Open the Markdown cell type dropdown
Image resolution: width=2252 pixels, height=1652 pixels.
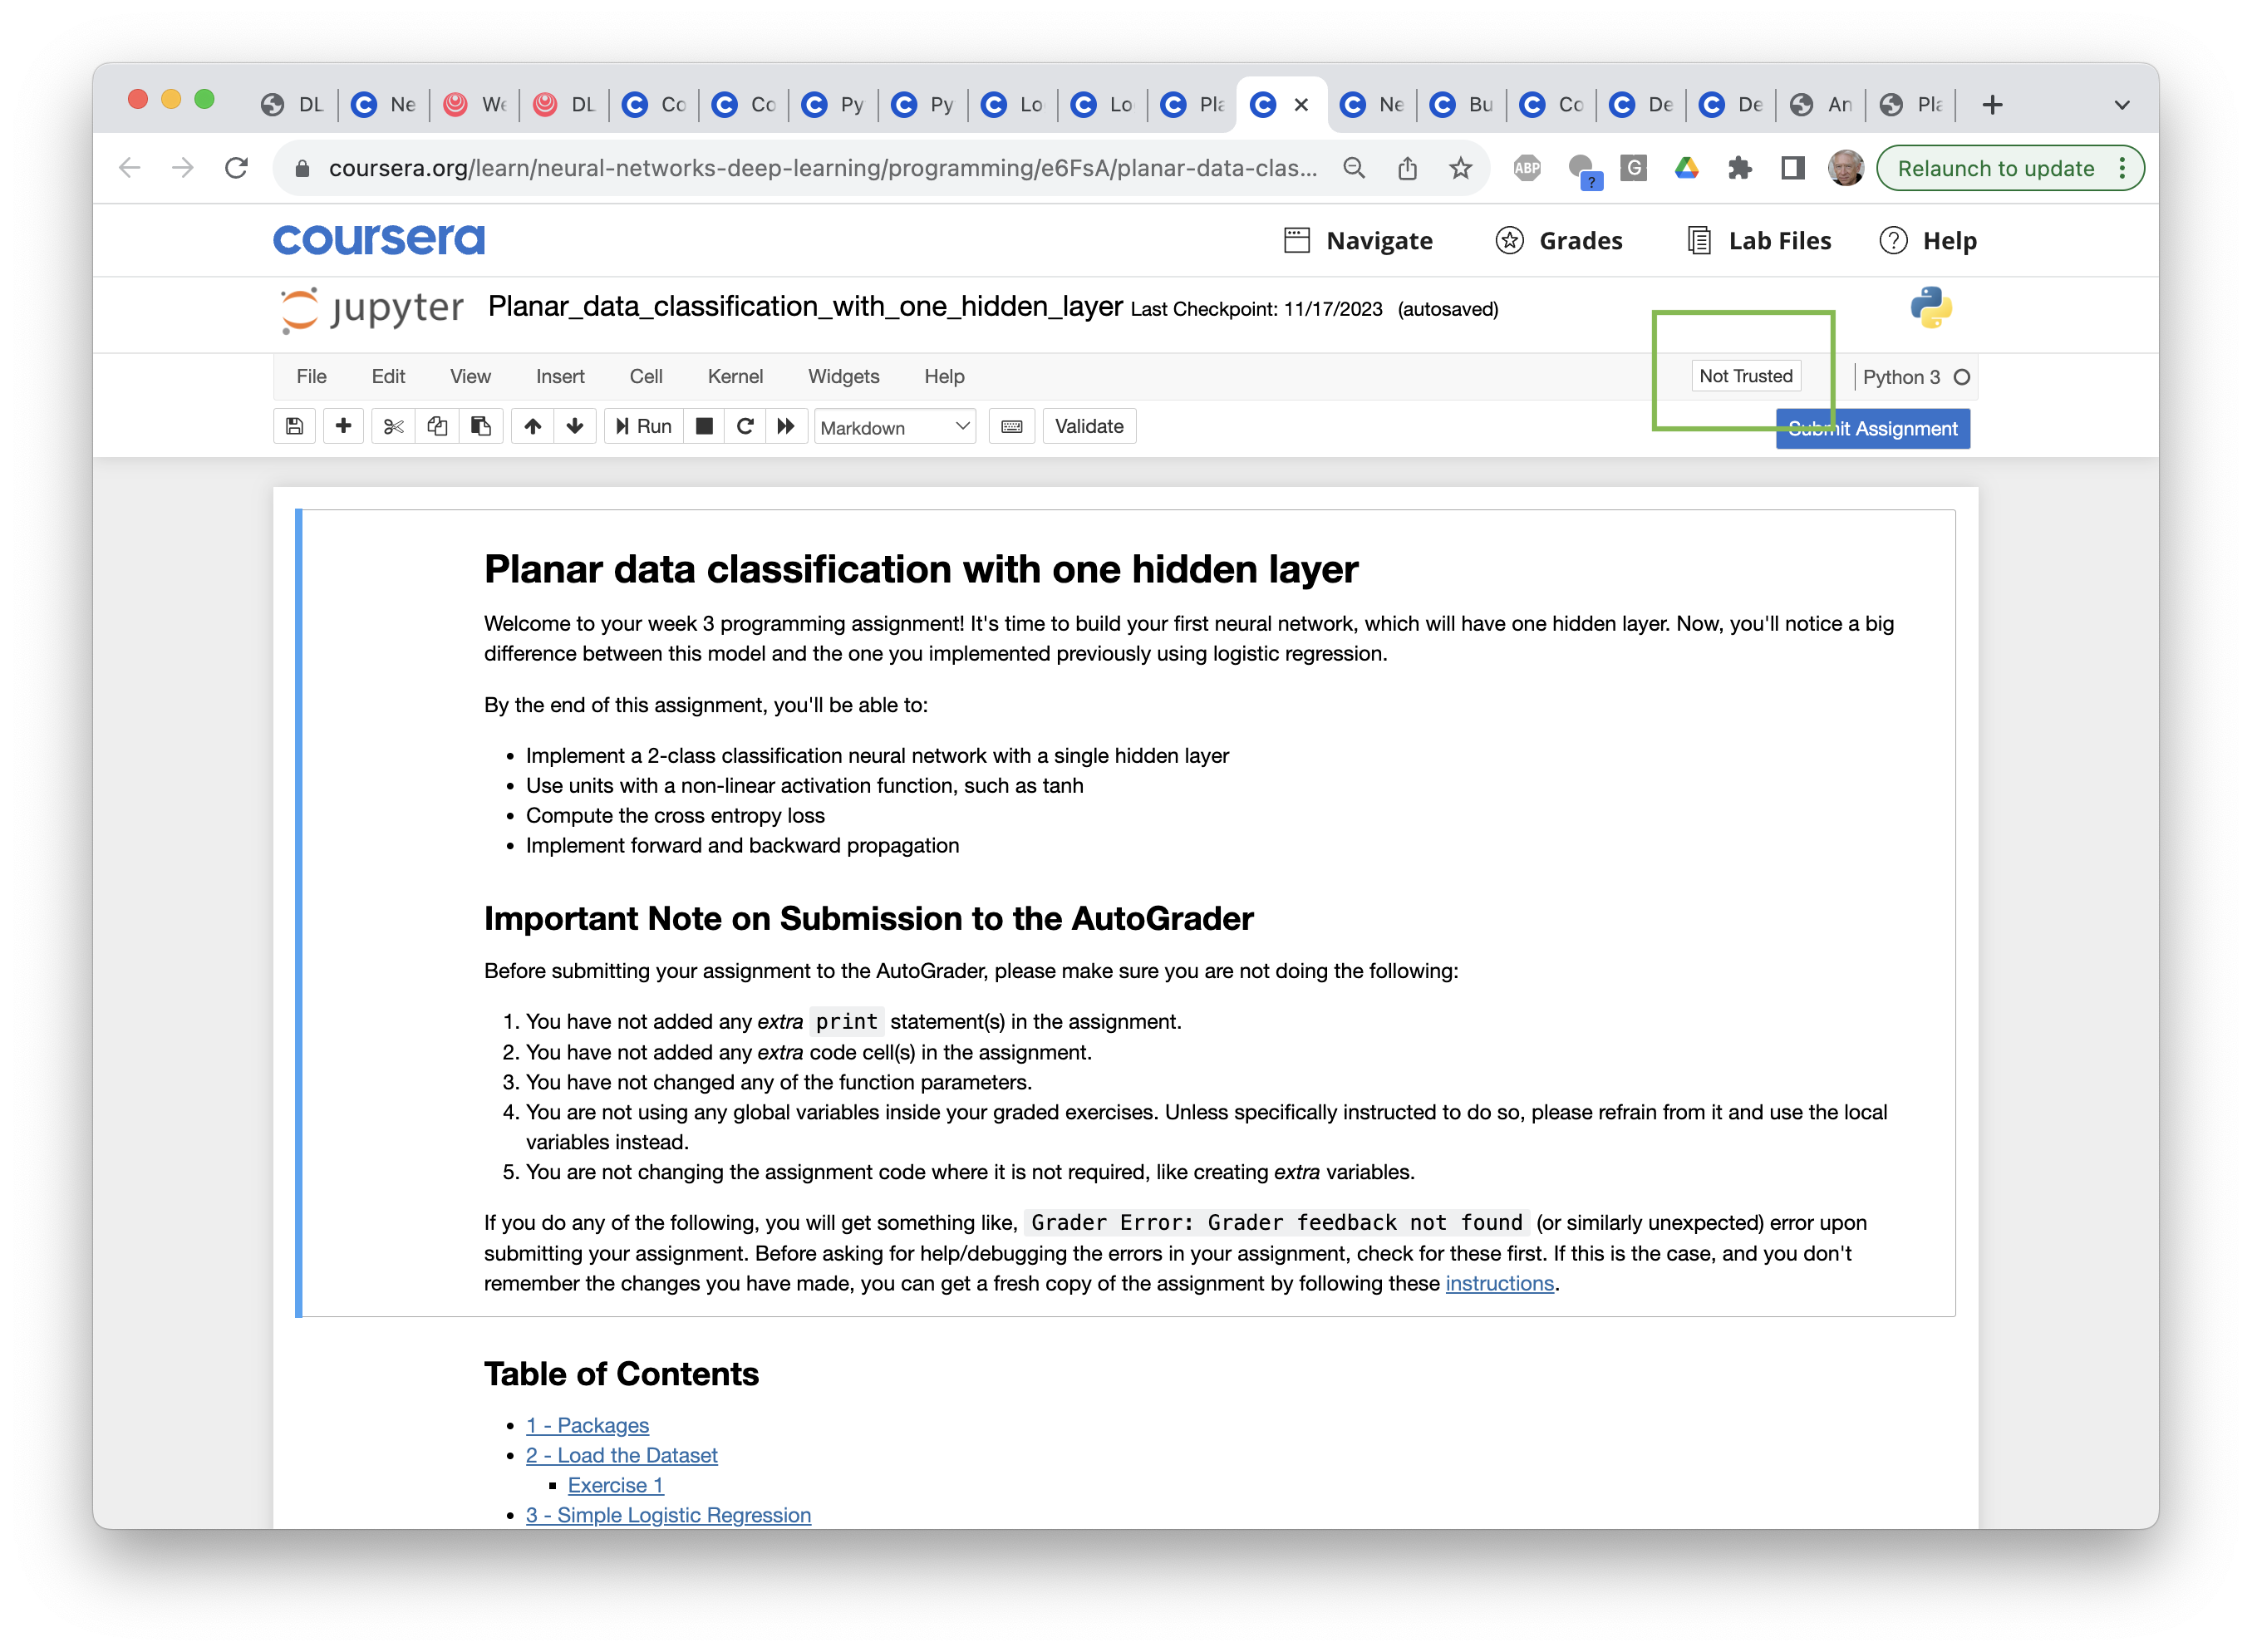(894, 427)
